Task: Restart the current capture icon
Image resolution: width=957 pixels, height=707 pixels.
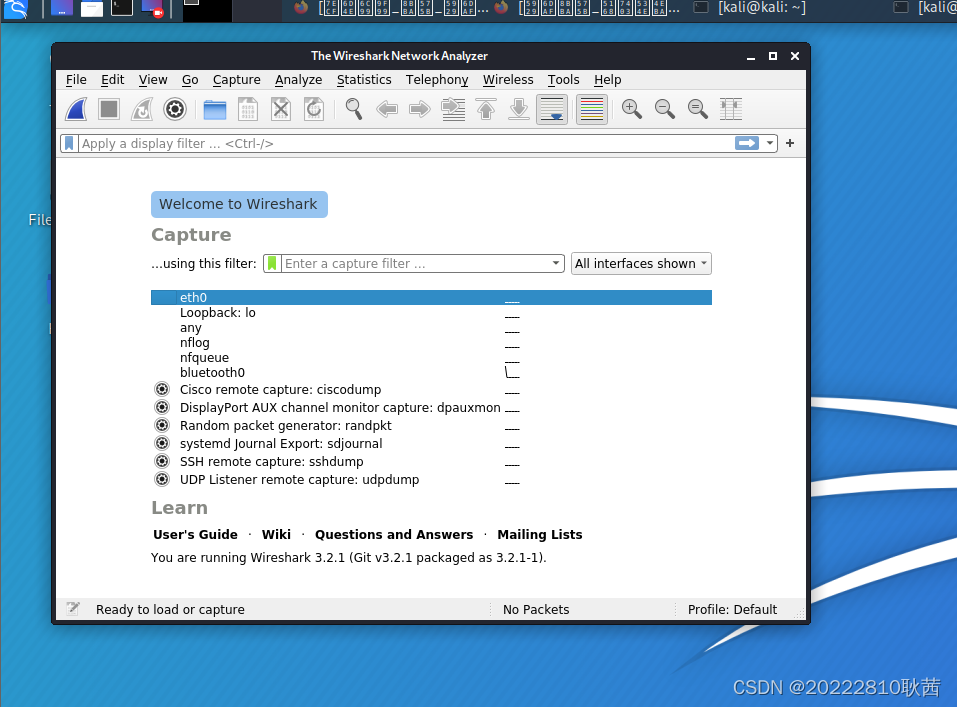Action: (142, 109)
